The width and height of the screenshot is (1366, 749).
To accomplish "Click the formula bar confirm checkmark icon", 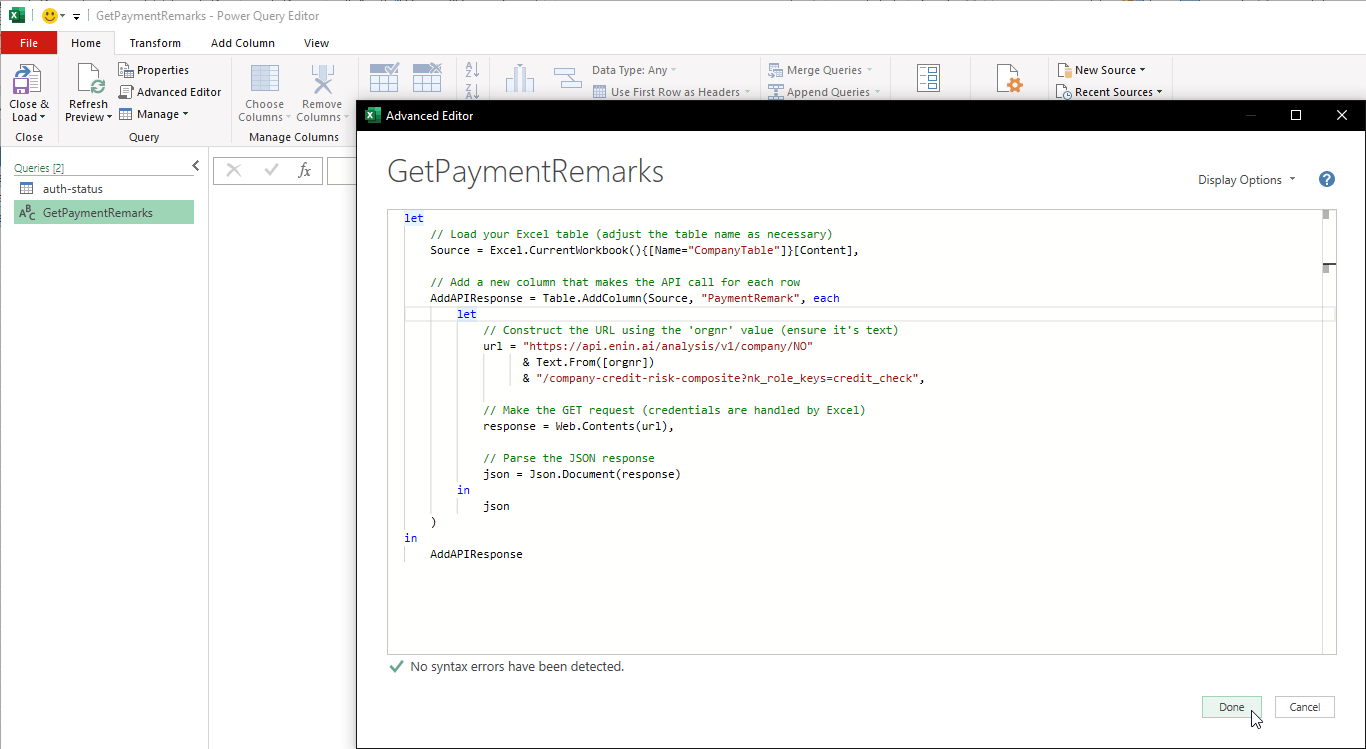I will pyautogui.click(x=271, y=171).
